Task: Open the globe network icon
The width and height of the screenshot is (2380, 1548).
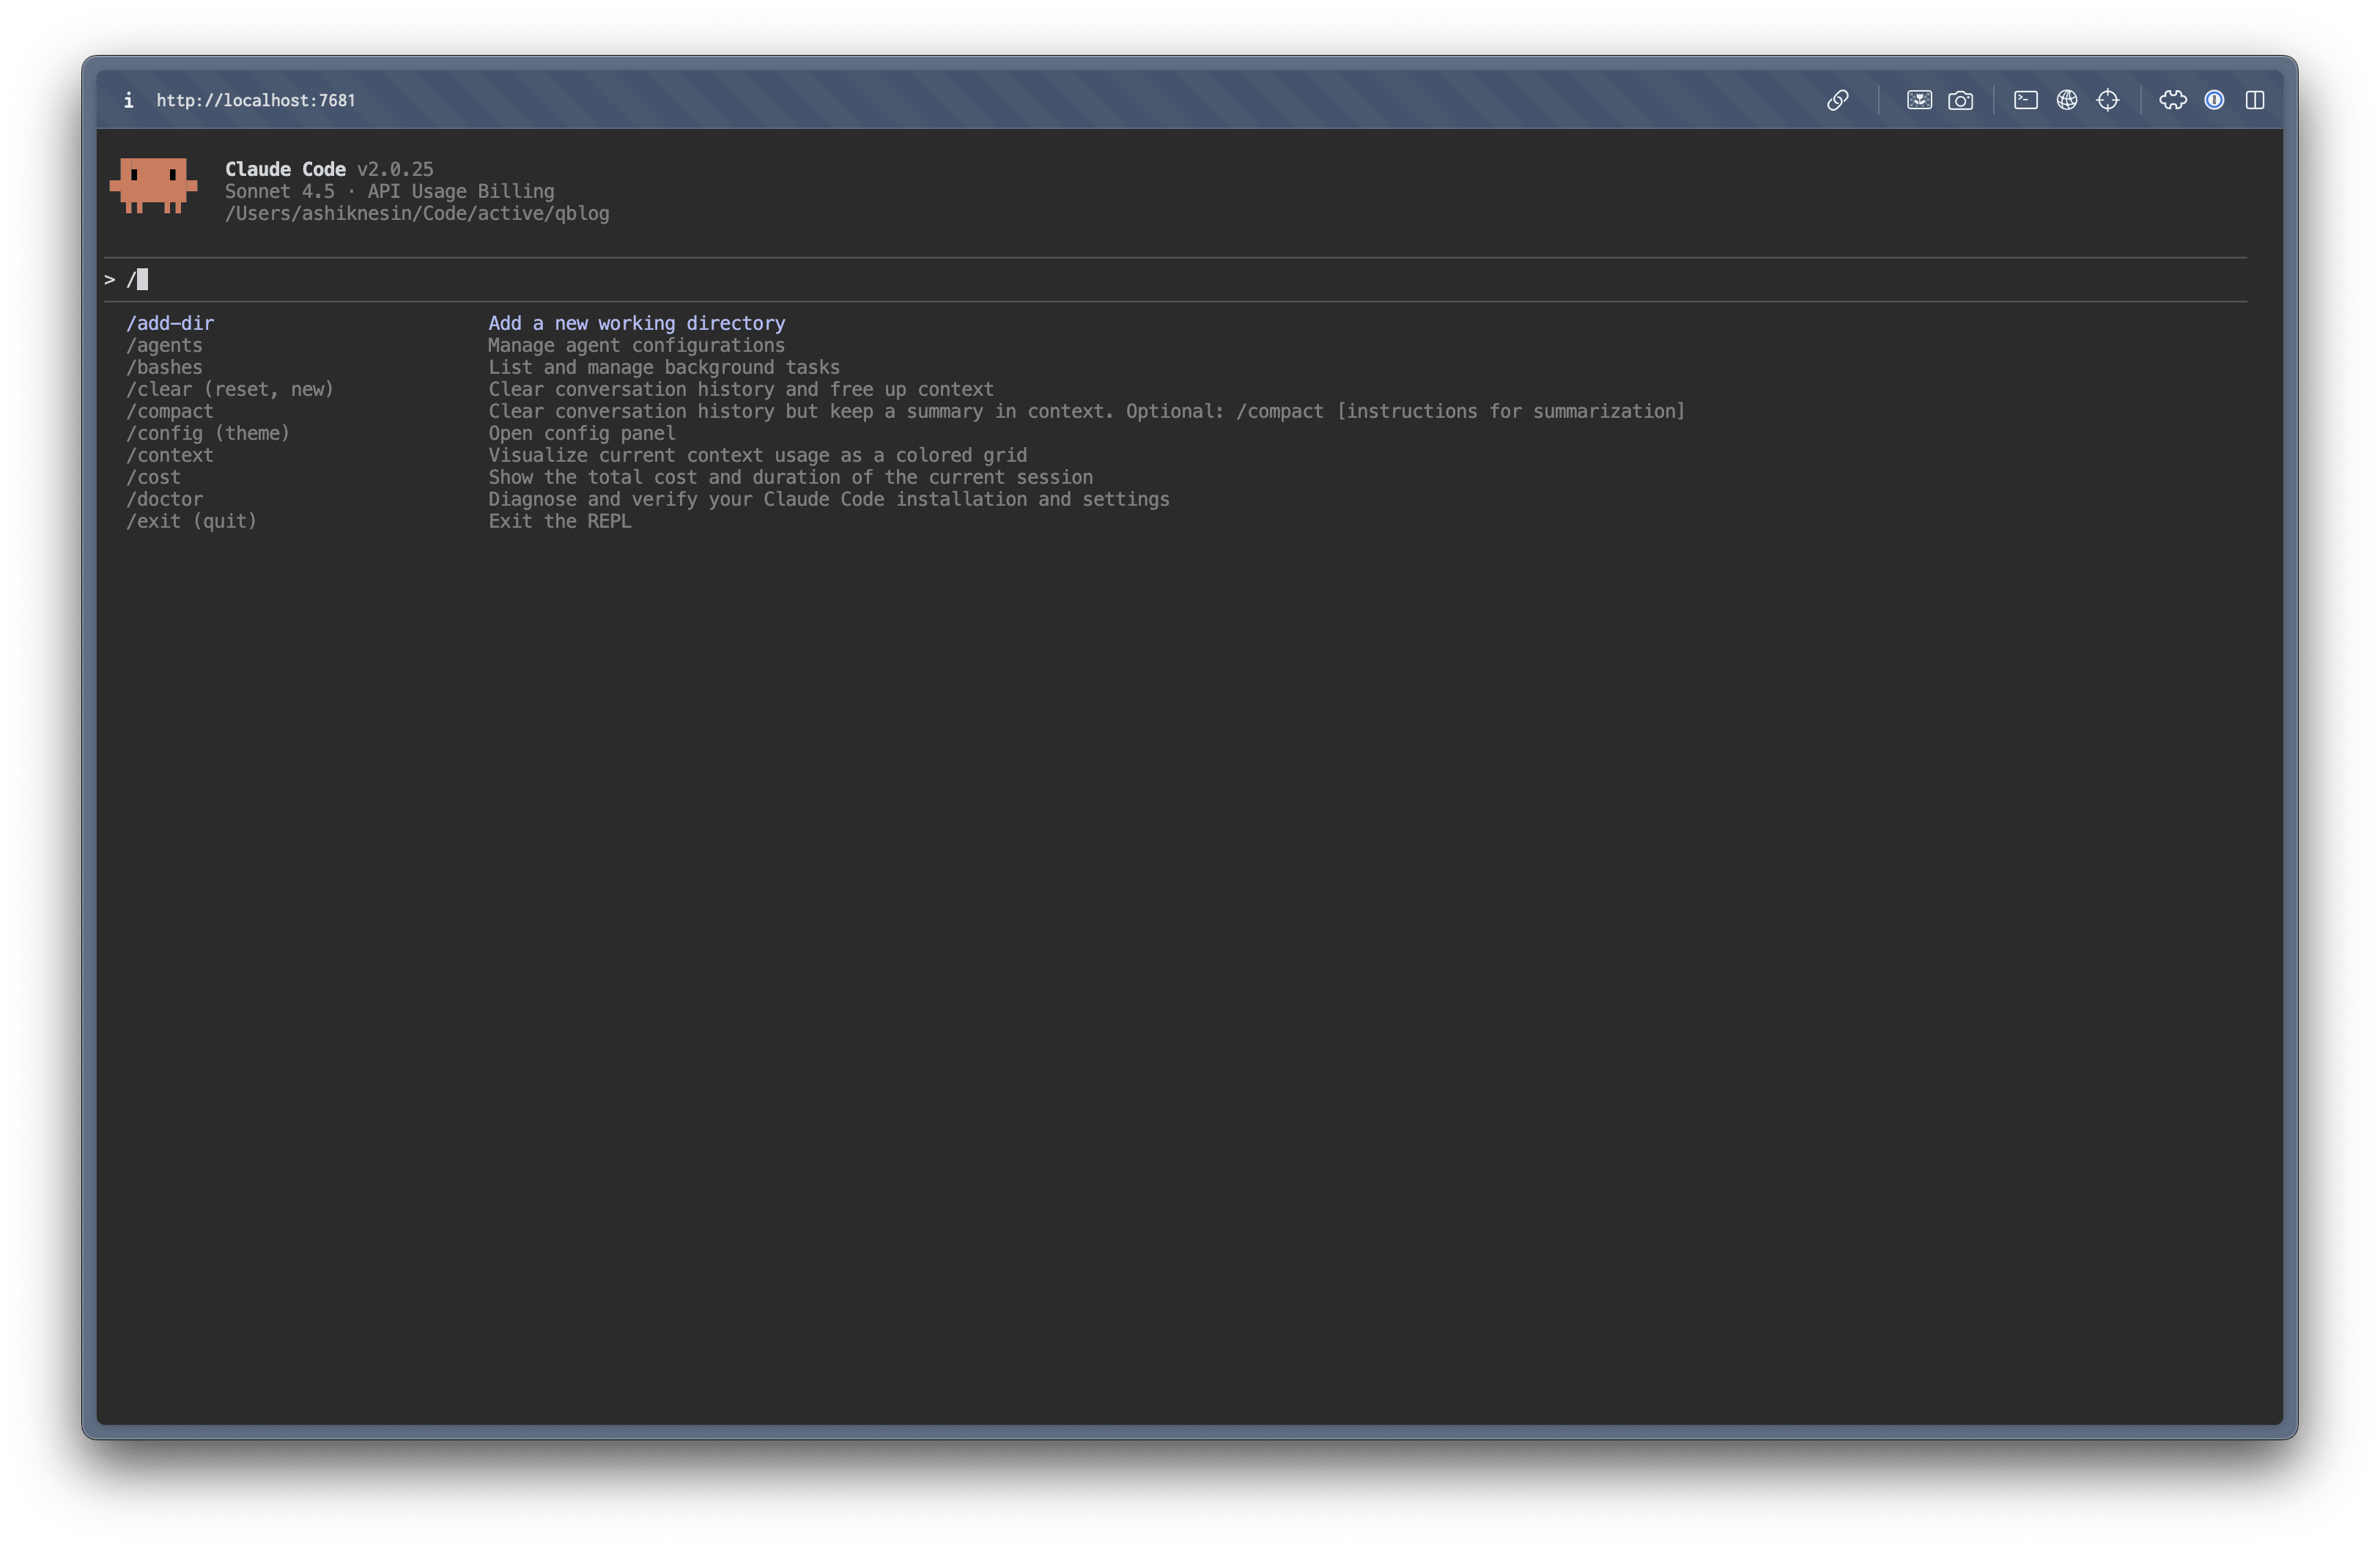Action: [2066, 100]
